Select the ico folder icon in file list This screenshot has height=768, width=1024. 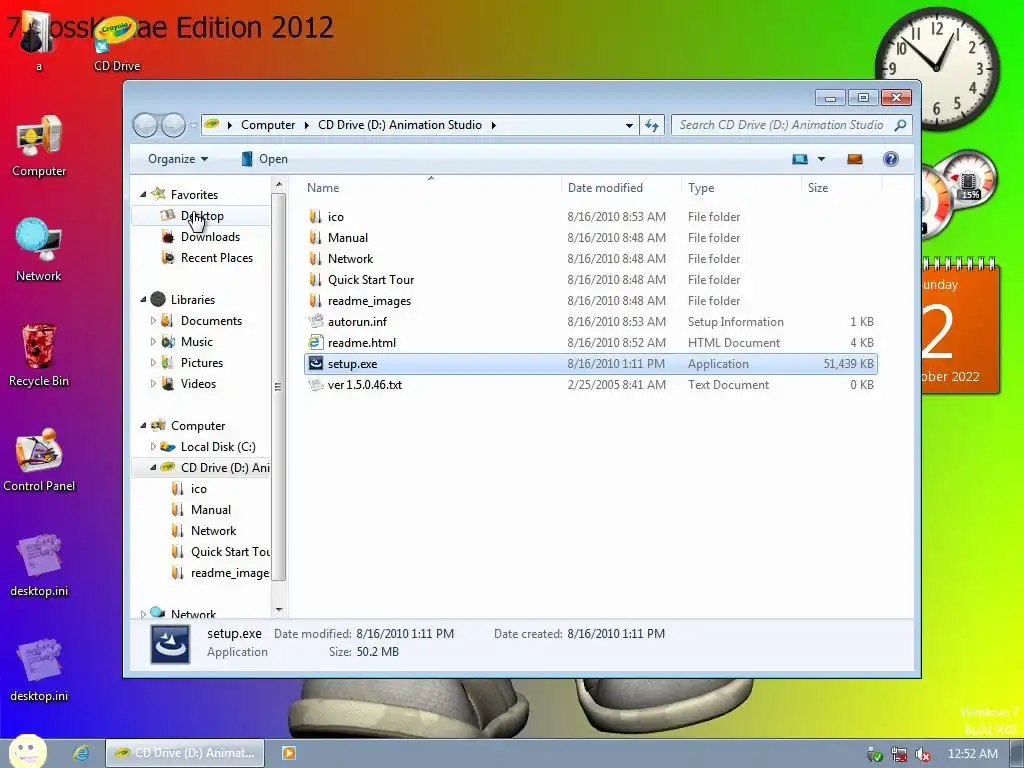[316, 216]
